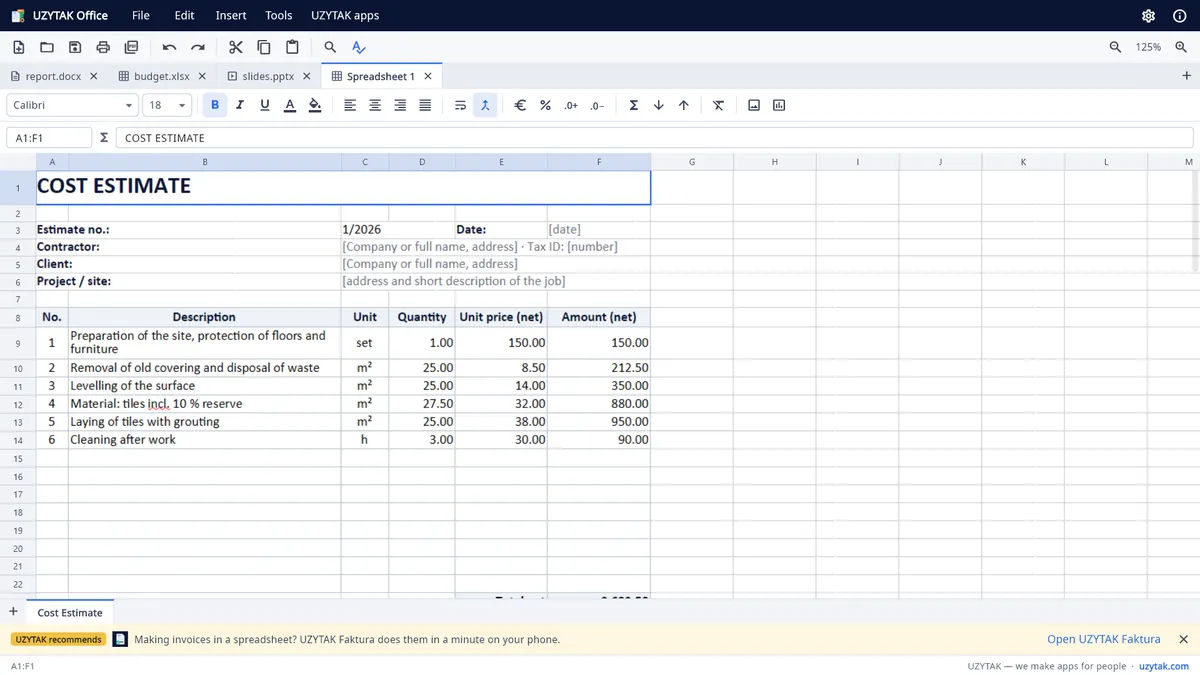Create a new document with the toolbar icon

click(19, 47)
